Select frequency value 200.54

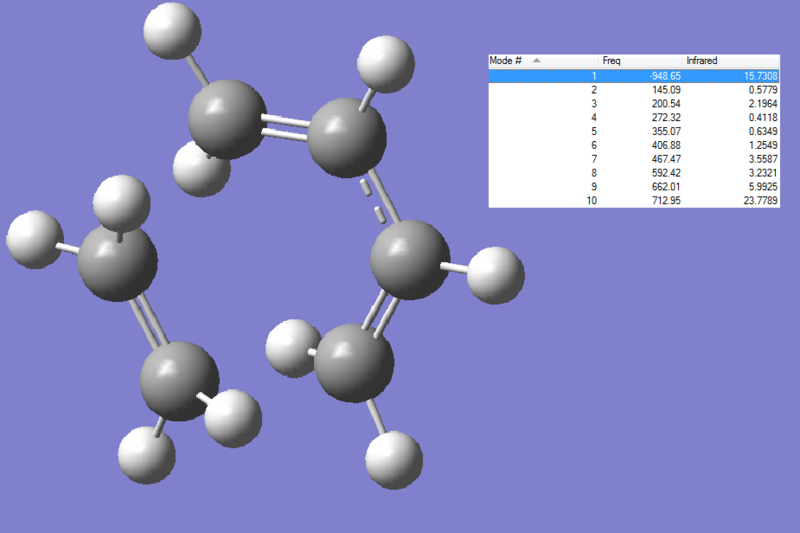[666, 104]
